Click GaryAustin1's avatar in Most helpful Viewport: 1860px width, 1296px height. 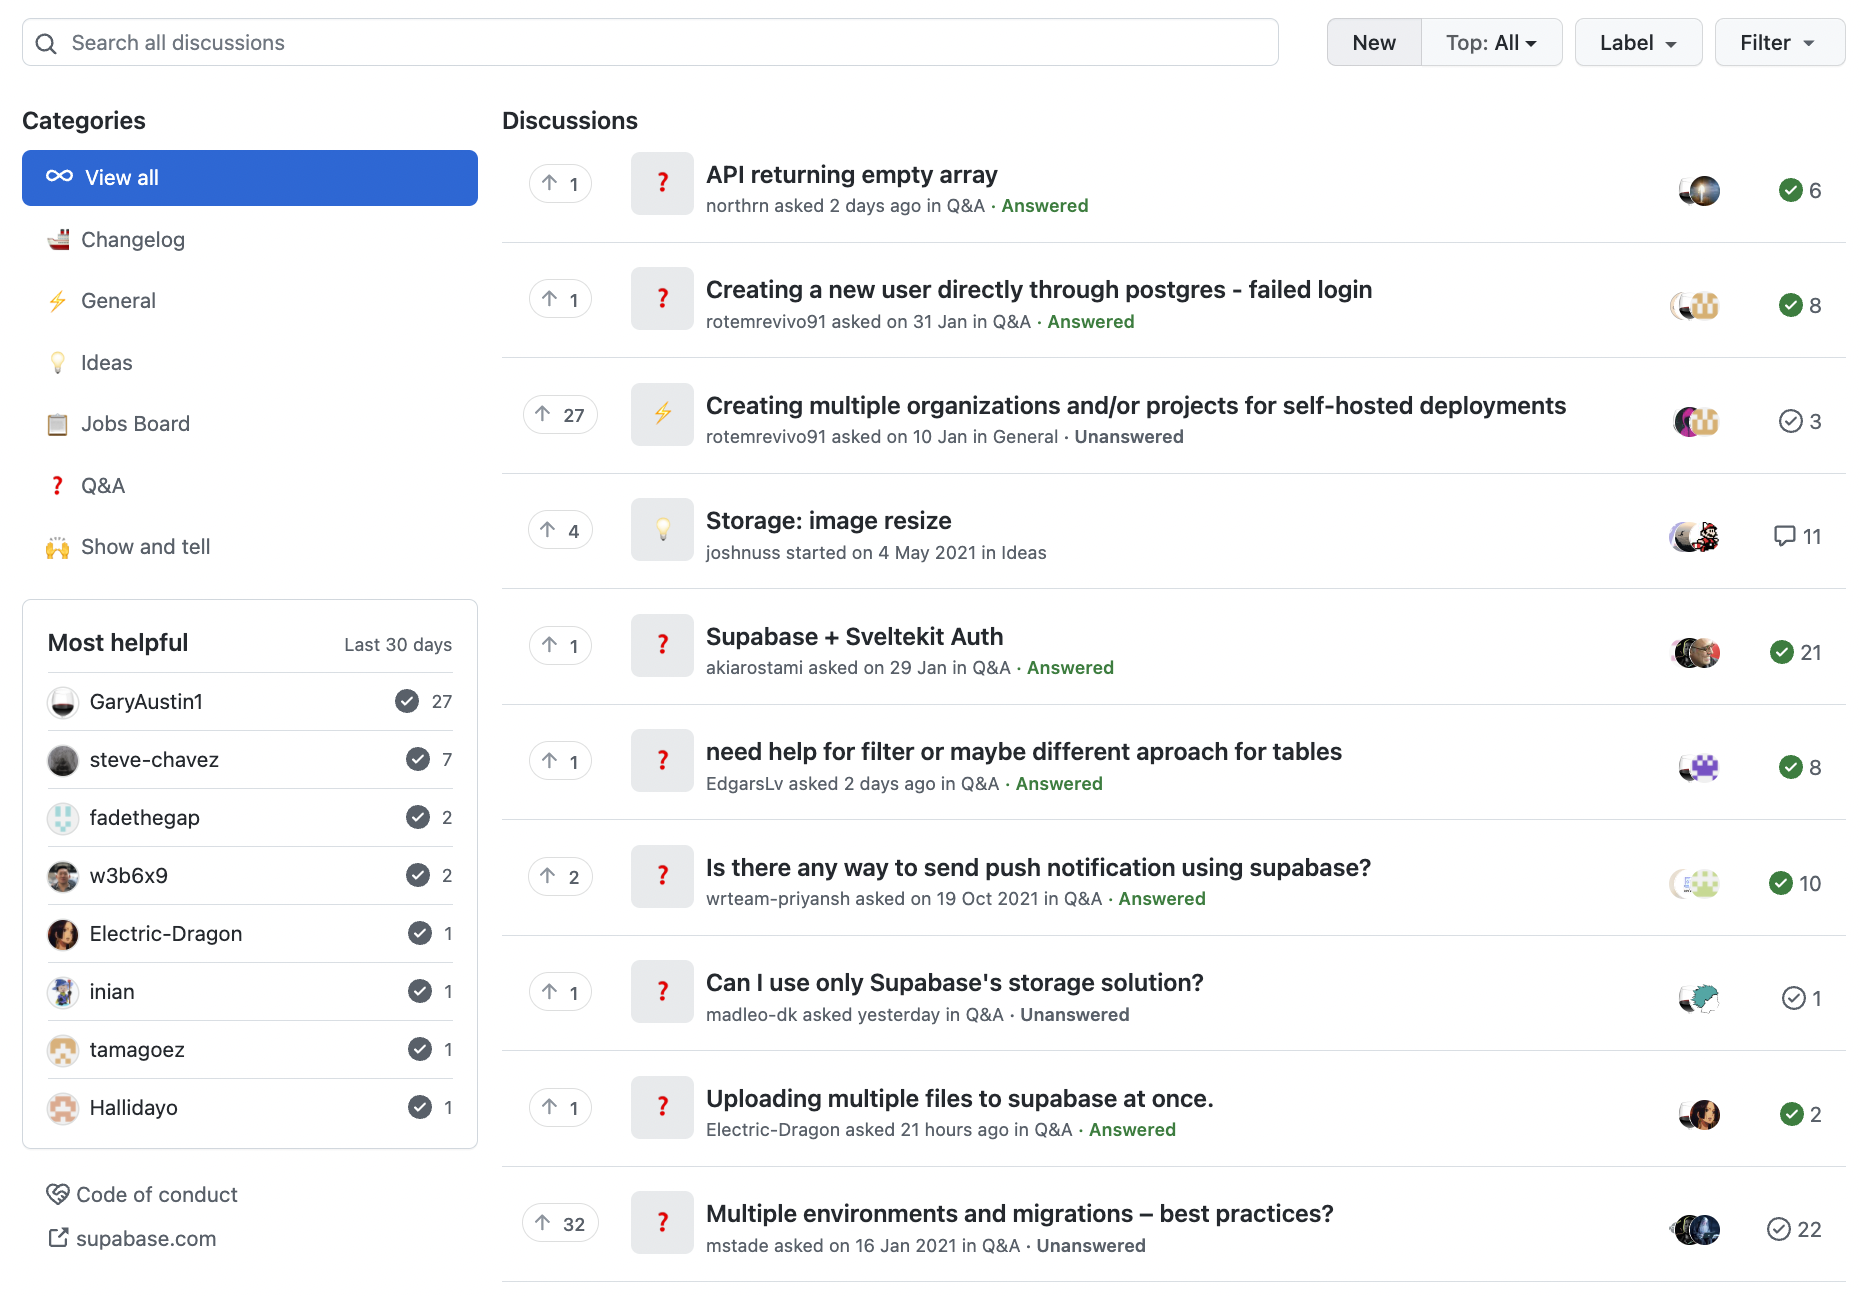63,702
